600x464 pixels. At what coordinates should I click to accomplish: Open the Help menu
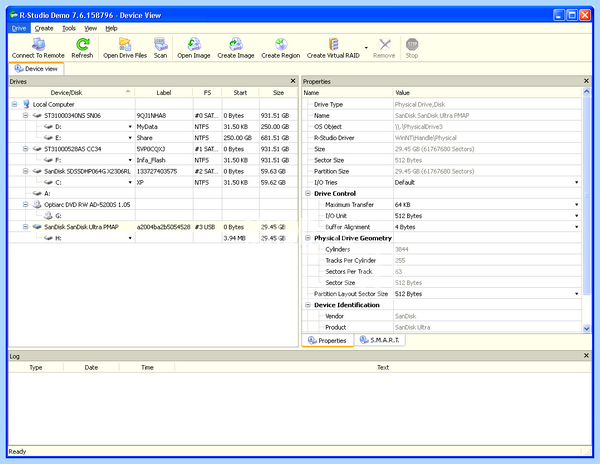point(111,28)
